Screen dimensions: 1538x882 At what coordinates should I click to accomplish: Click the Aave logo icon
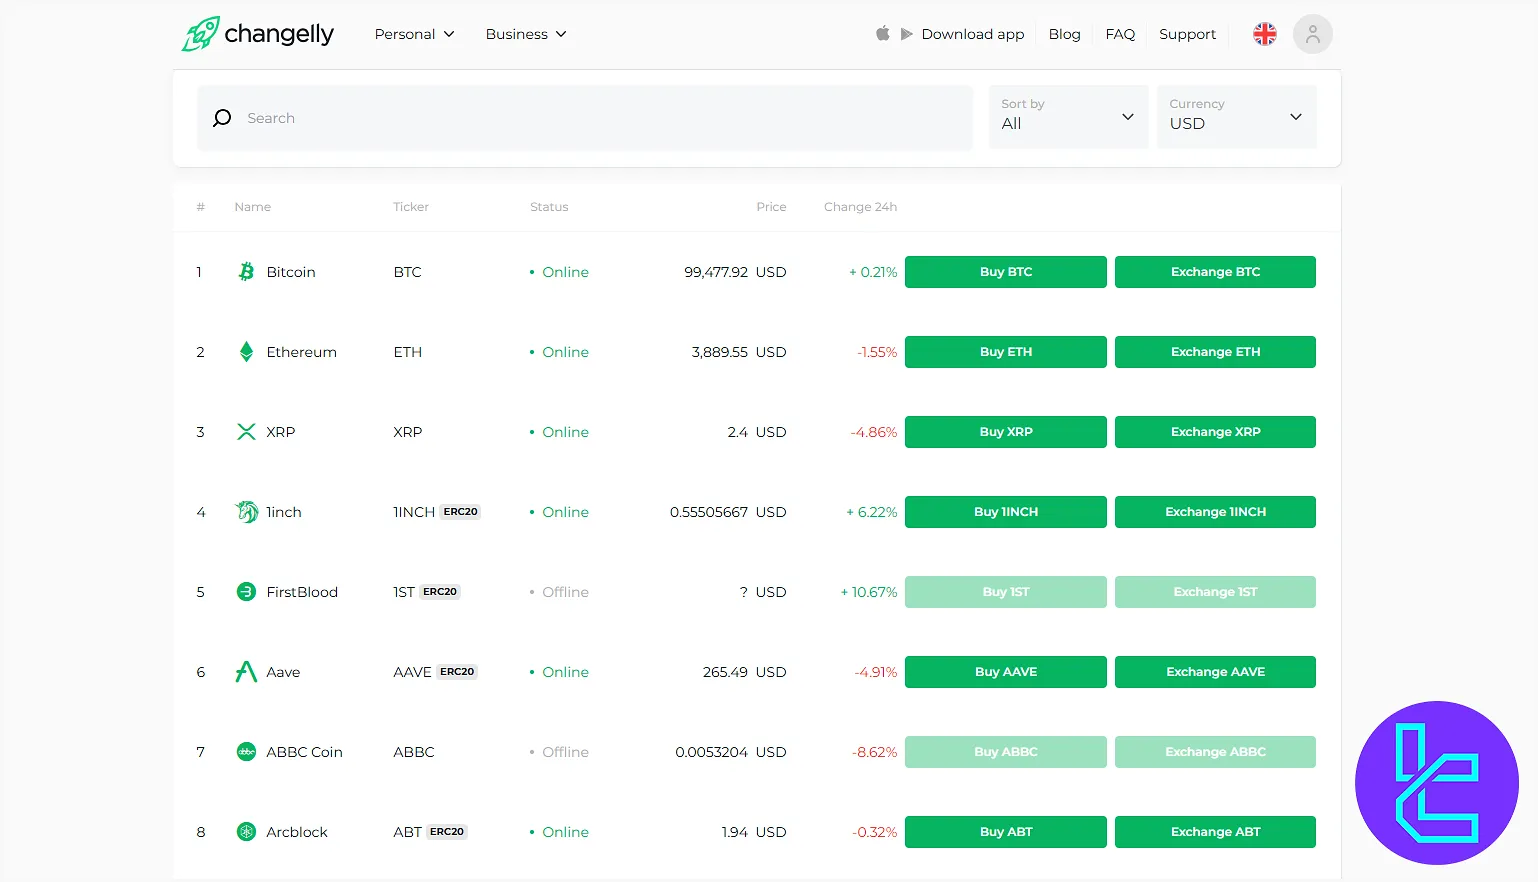point(246,672)
